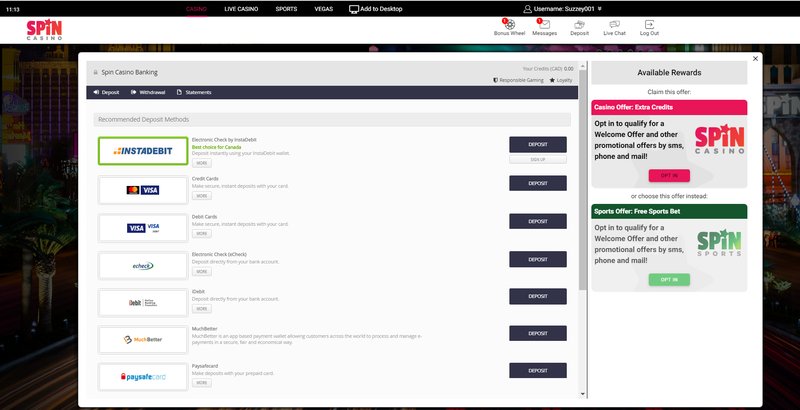Viewport: 800px width, 410px height.
Task: Switch to the Deposit tab
Action: point(106,92)
